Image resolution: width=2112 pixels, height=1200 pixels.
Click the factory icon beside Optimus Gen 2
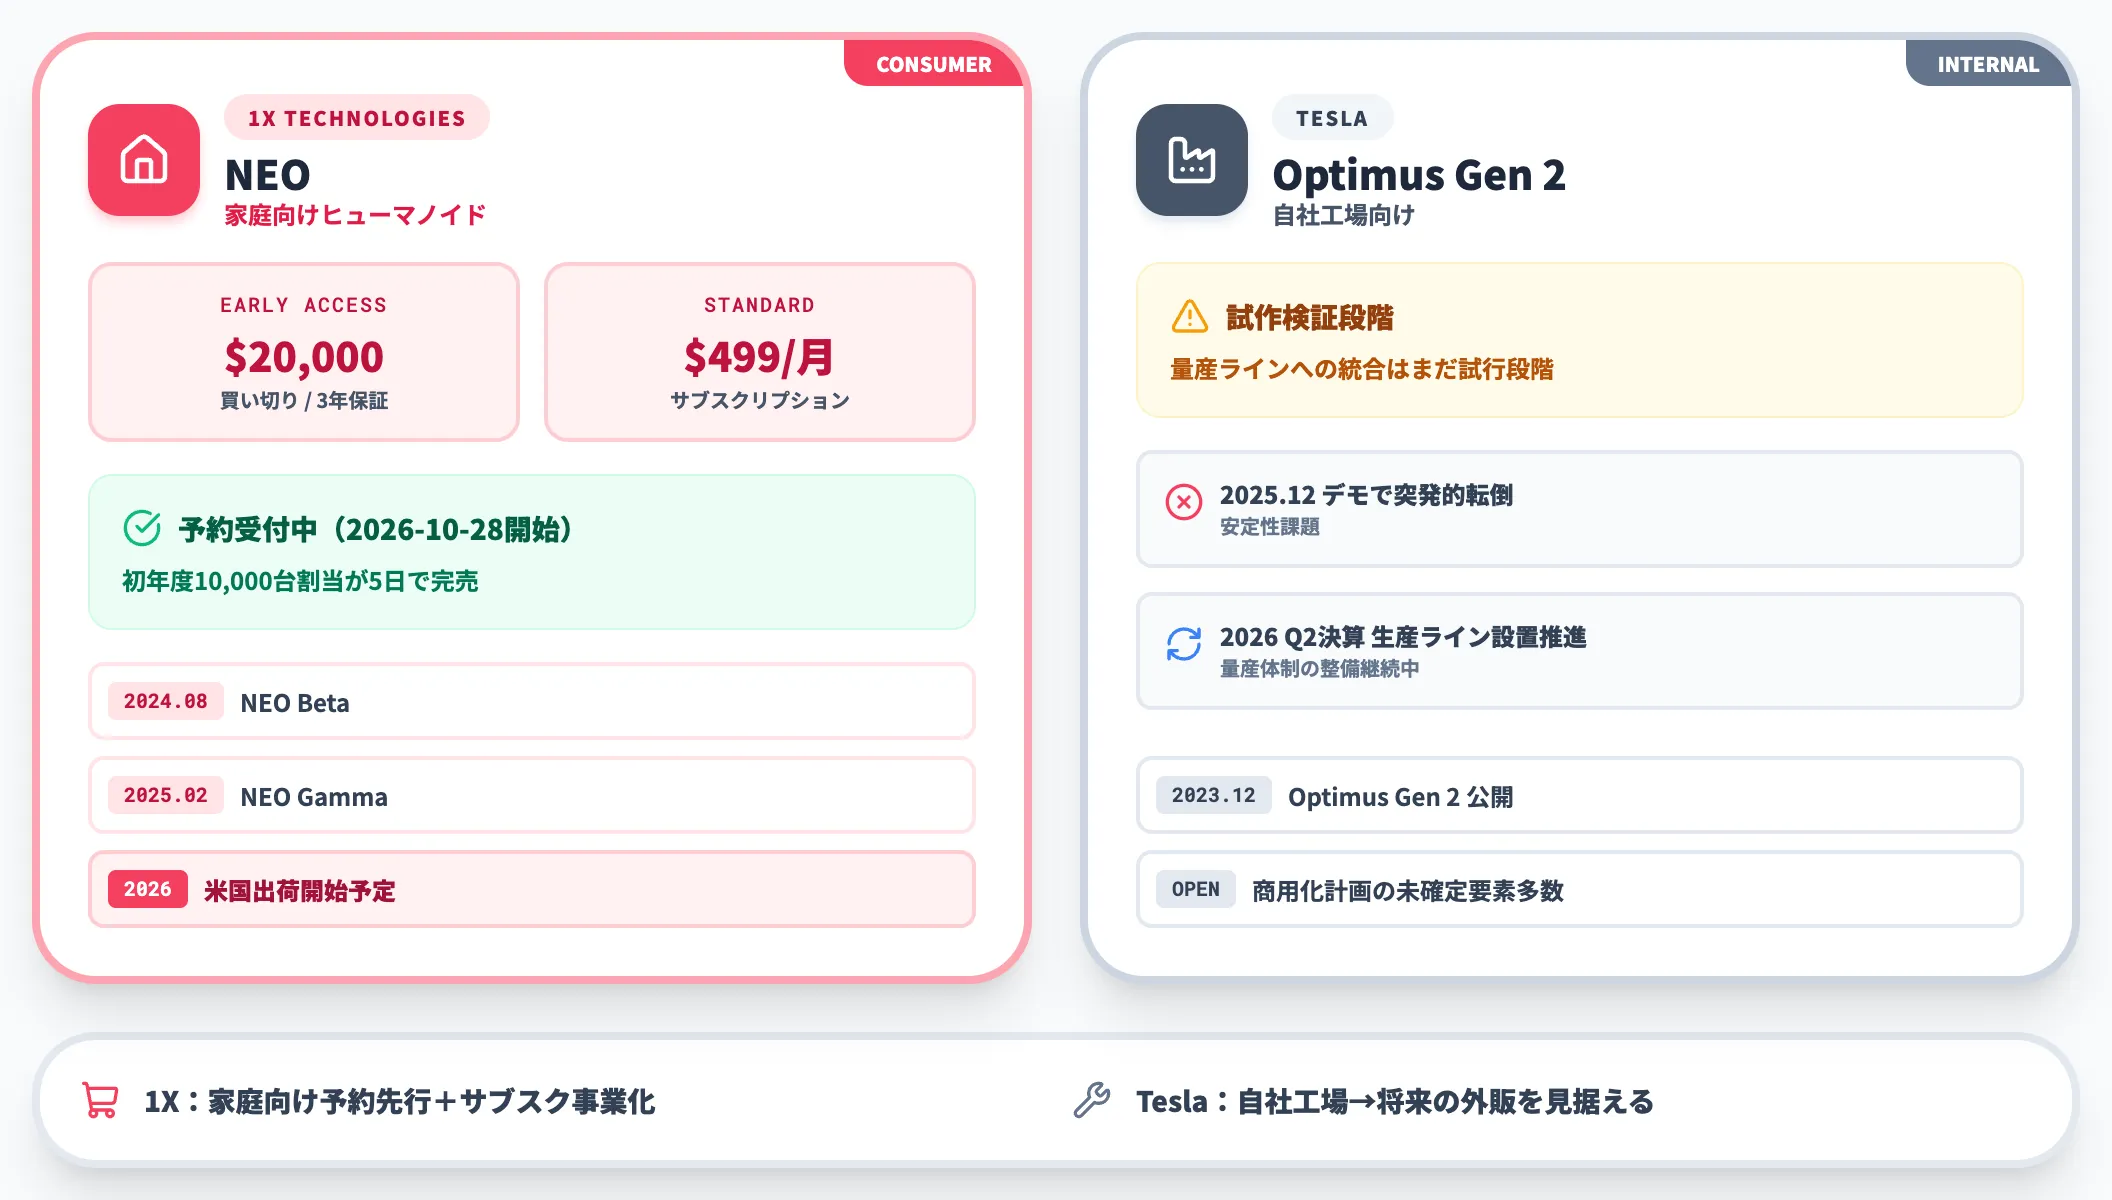point(1192,160)
